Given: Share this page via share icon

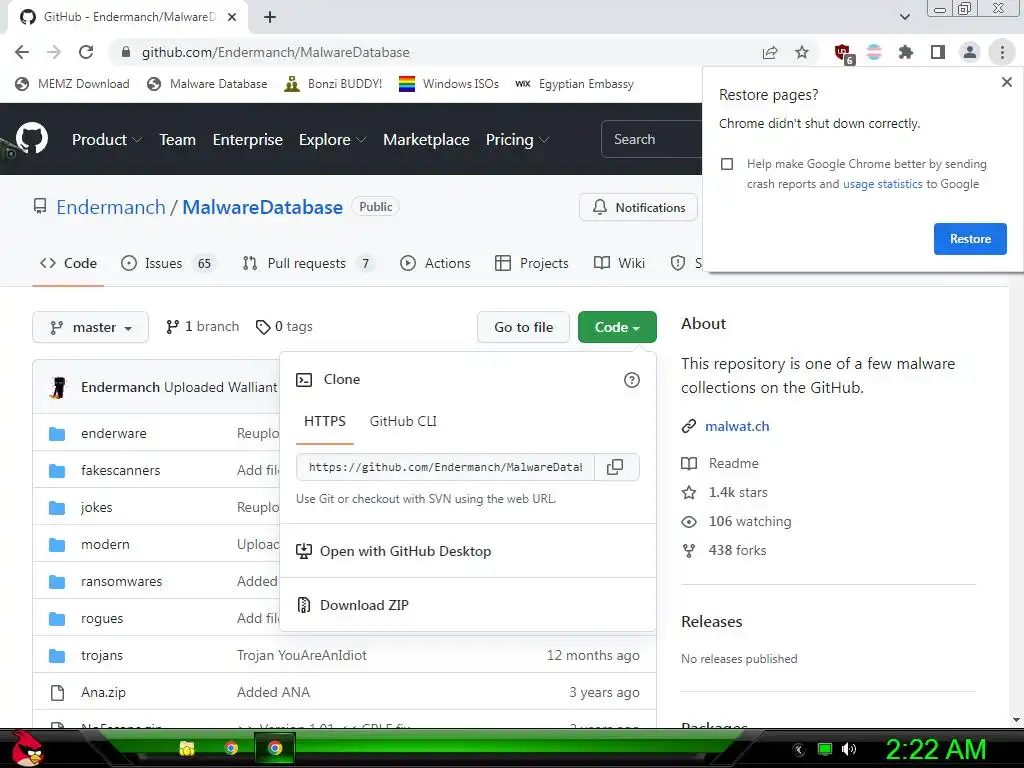Looking at the screenshot, I should pos(770,52).
